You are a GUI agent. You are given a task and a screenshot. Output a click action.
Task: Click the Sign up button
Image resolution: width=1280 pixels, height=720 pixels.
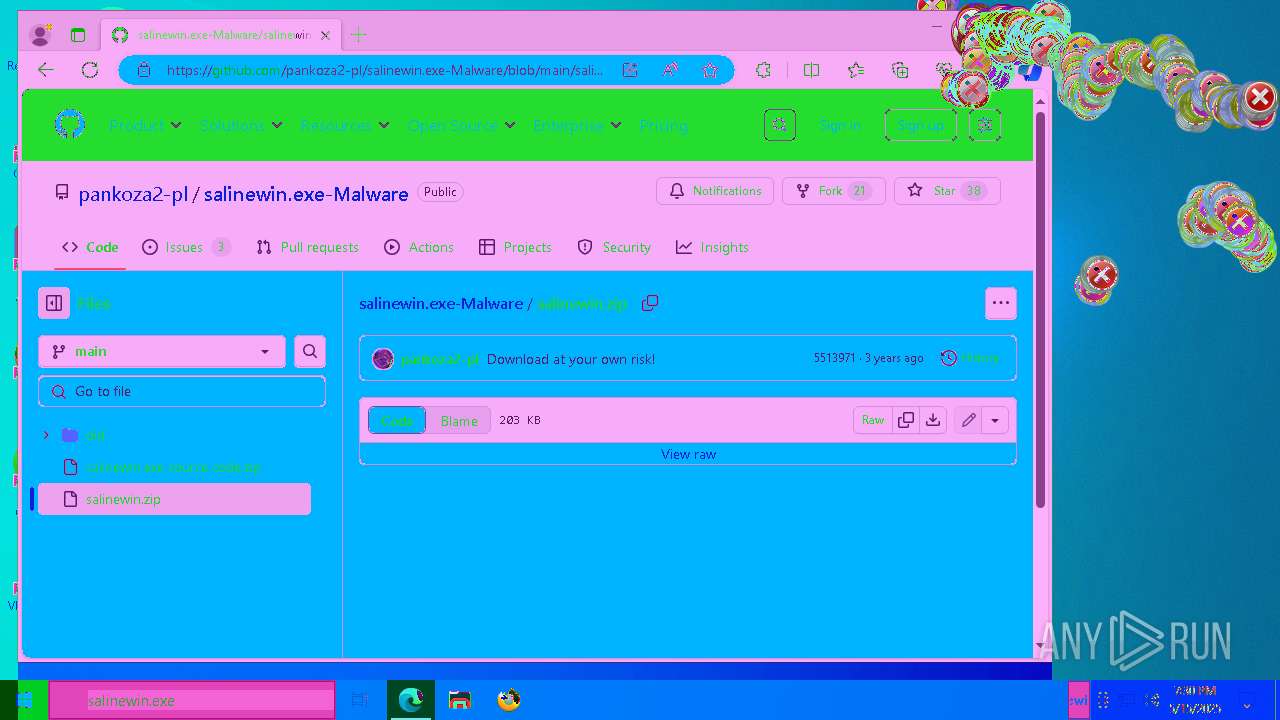pos(920,125)
